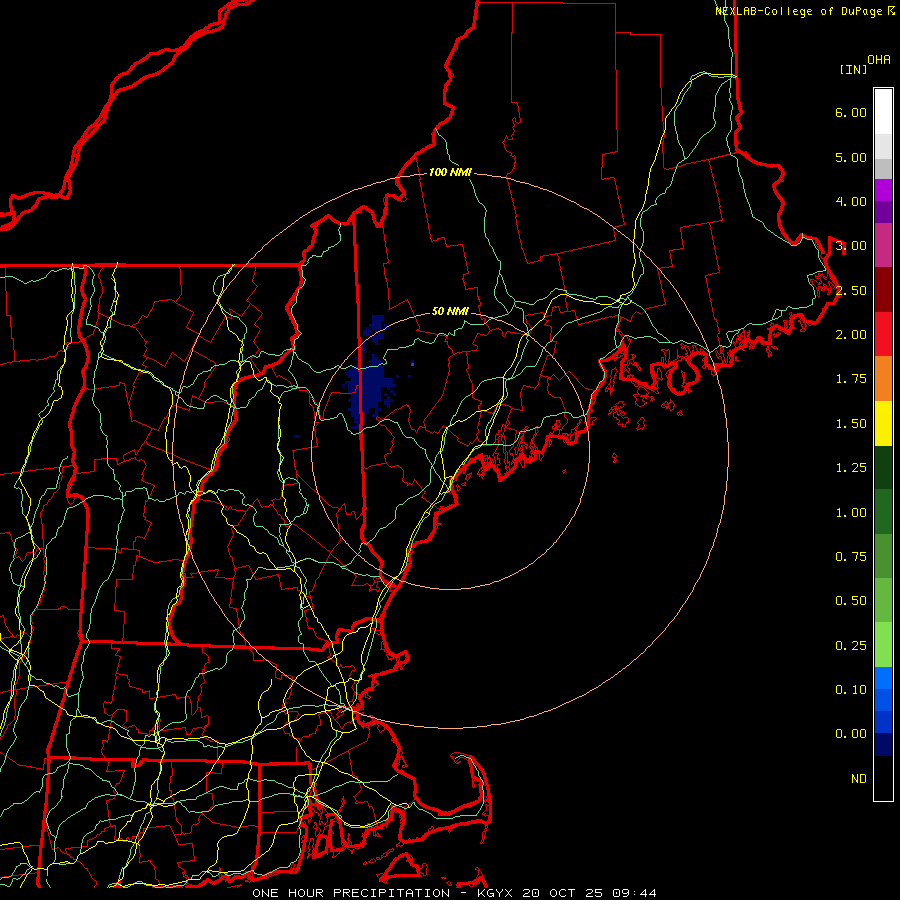Click the 1.00 legend value
900x900 pixels.
coord(851,513)
